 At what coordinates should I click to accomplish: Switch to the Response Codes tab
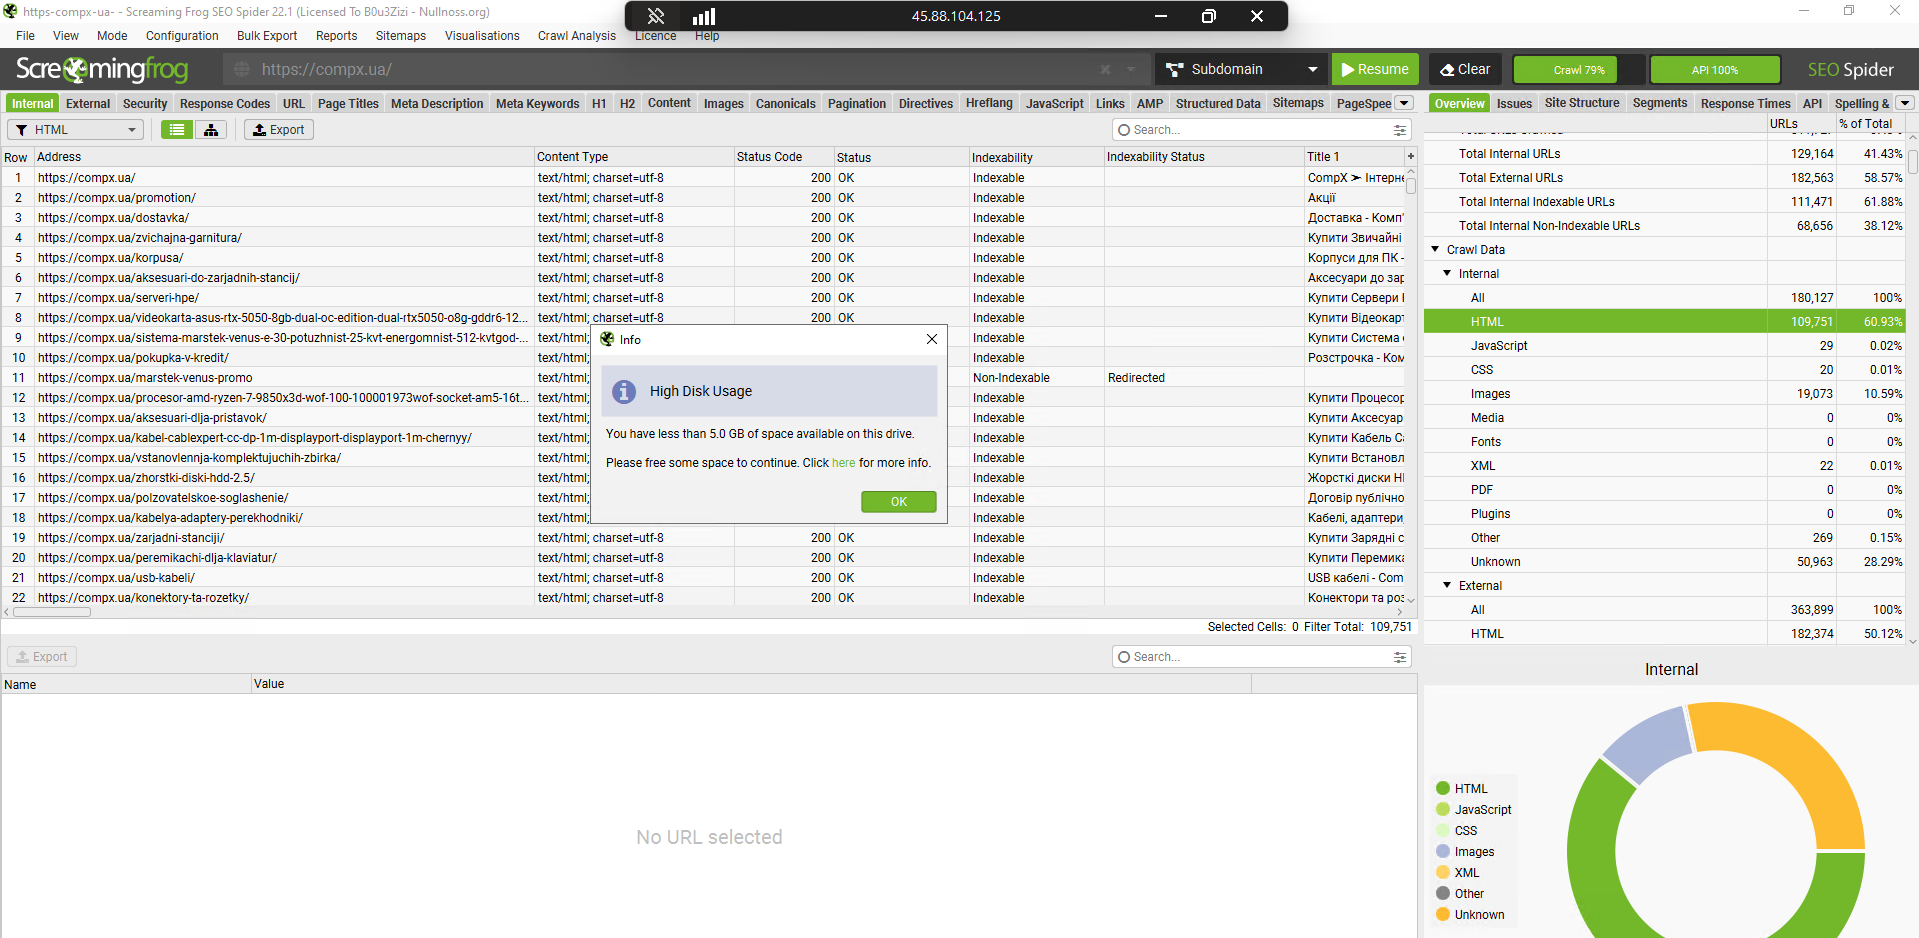(x=225, y=103)
